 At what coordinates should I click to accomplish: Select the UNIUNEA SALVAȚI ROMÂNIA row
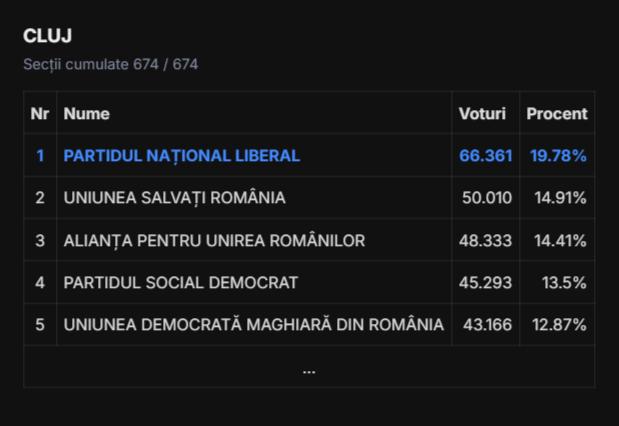click(x=174, y=198)
